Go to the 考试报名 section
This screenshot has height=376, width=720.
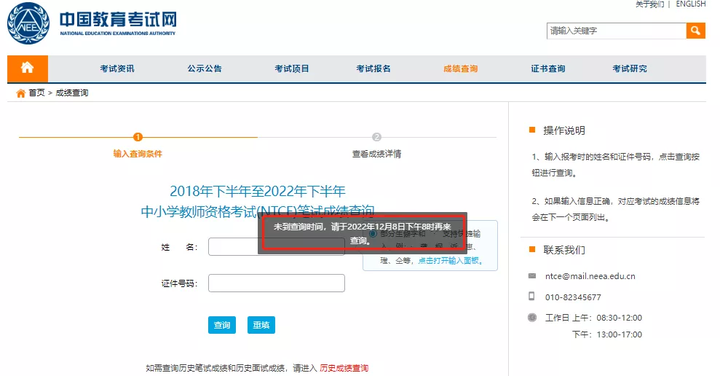coord(373,69)
